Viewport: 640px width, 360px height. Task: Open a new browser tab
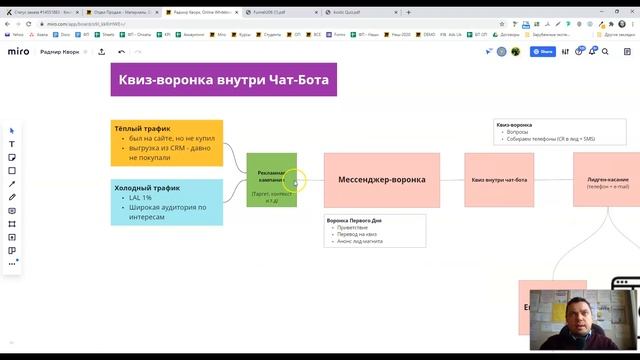[409, 12]
